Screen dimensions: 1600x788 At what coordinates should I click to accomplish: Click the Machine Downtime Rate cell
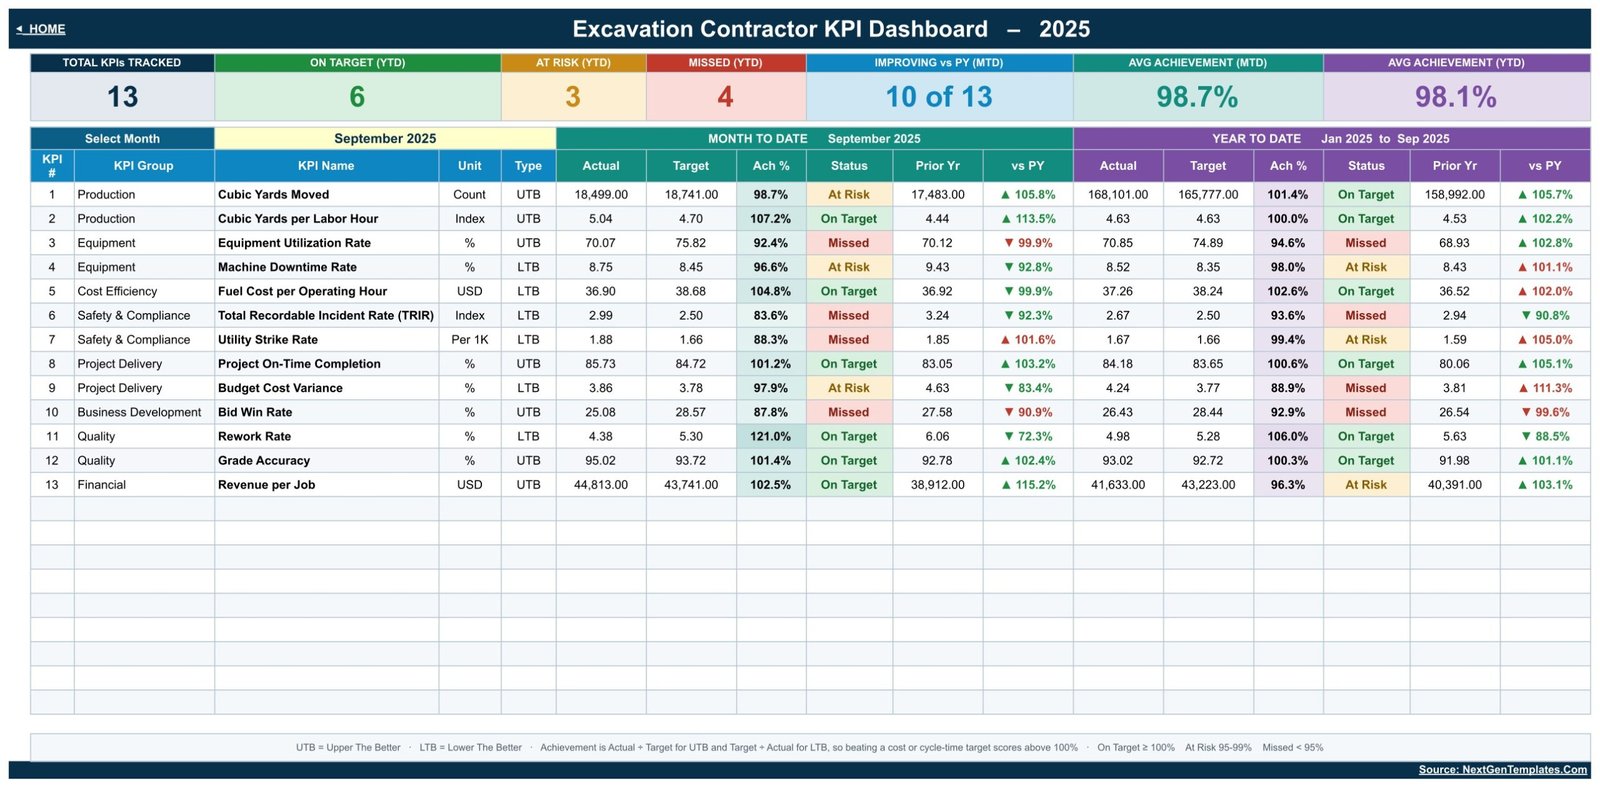(x=326, y=267)
